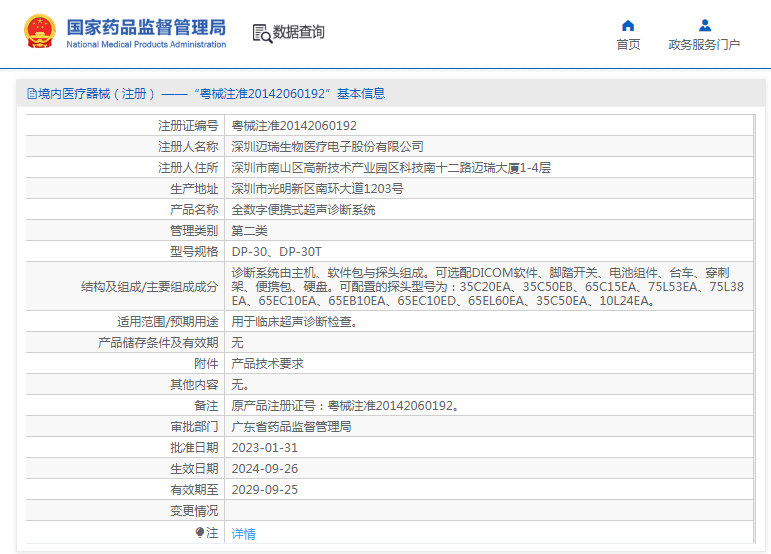Click registration number value in 注册证编号 row
The image size is (771, 554).
click(294, 126)
